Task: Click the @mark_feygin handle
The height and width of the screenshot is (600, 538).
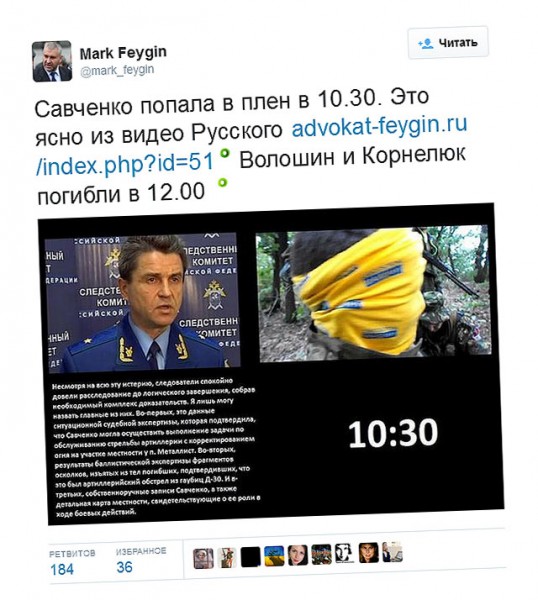Action: (117, 70)
